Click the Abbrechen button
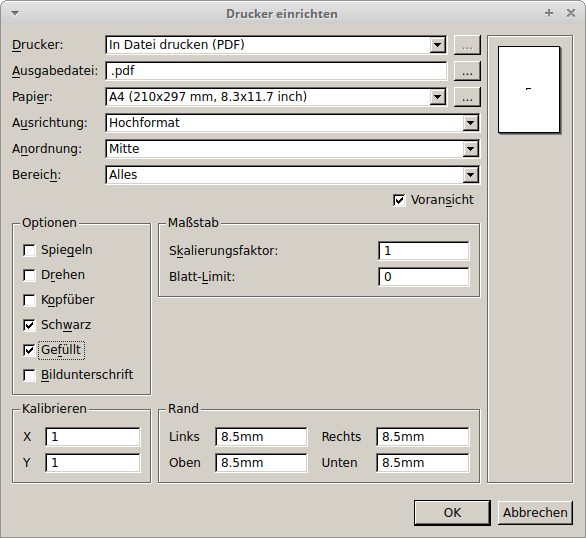The width and height of the screenshot is (586, 538). [x=535, y=513]
